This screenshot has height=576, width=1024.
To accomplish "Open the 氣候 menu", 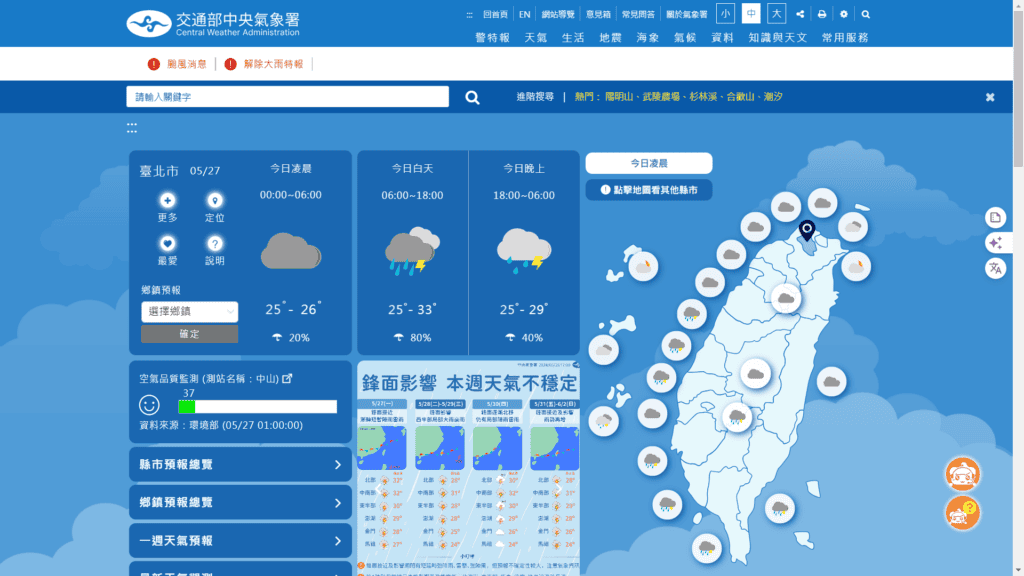I will 684,38.
